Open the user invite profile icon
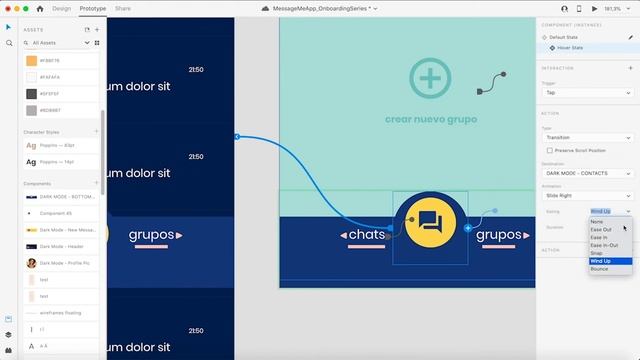The width and height of the screenshot is (640, 360). click(x=564, y=9)
